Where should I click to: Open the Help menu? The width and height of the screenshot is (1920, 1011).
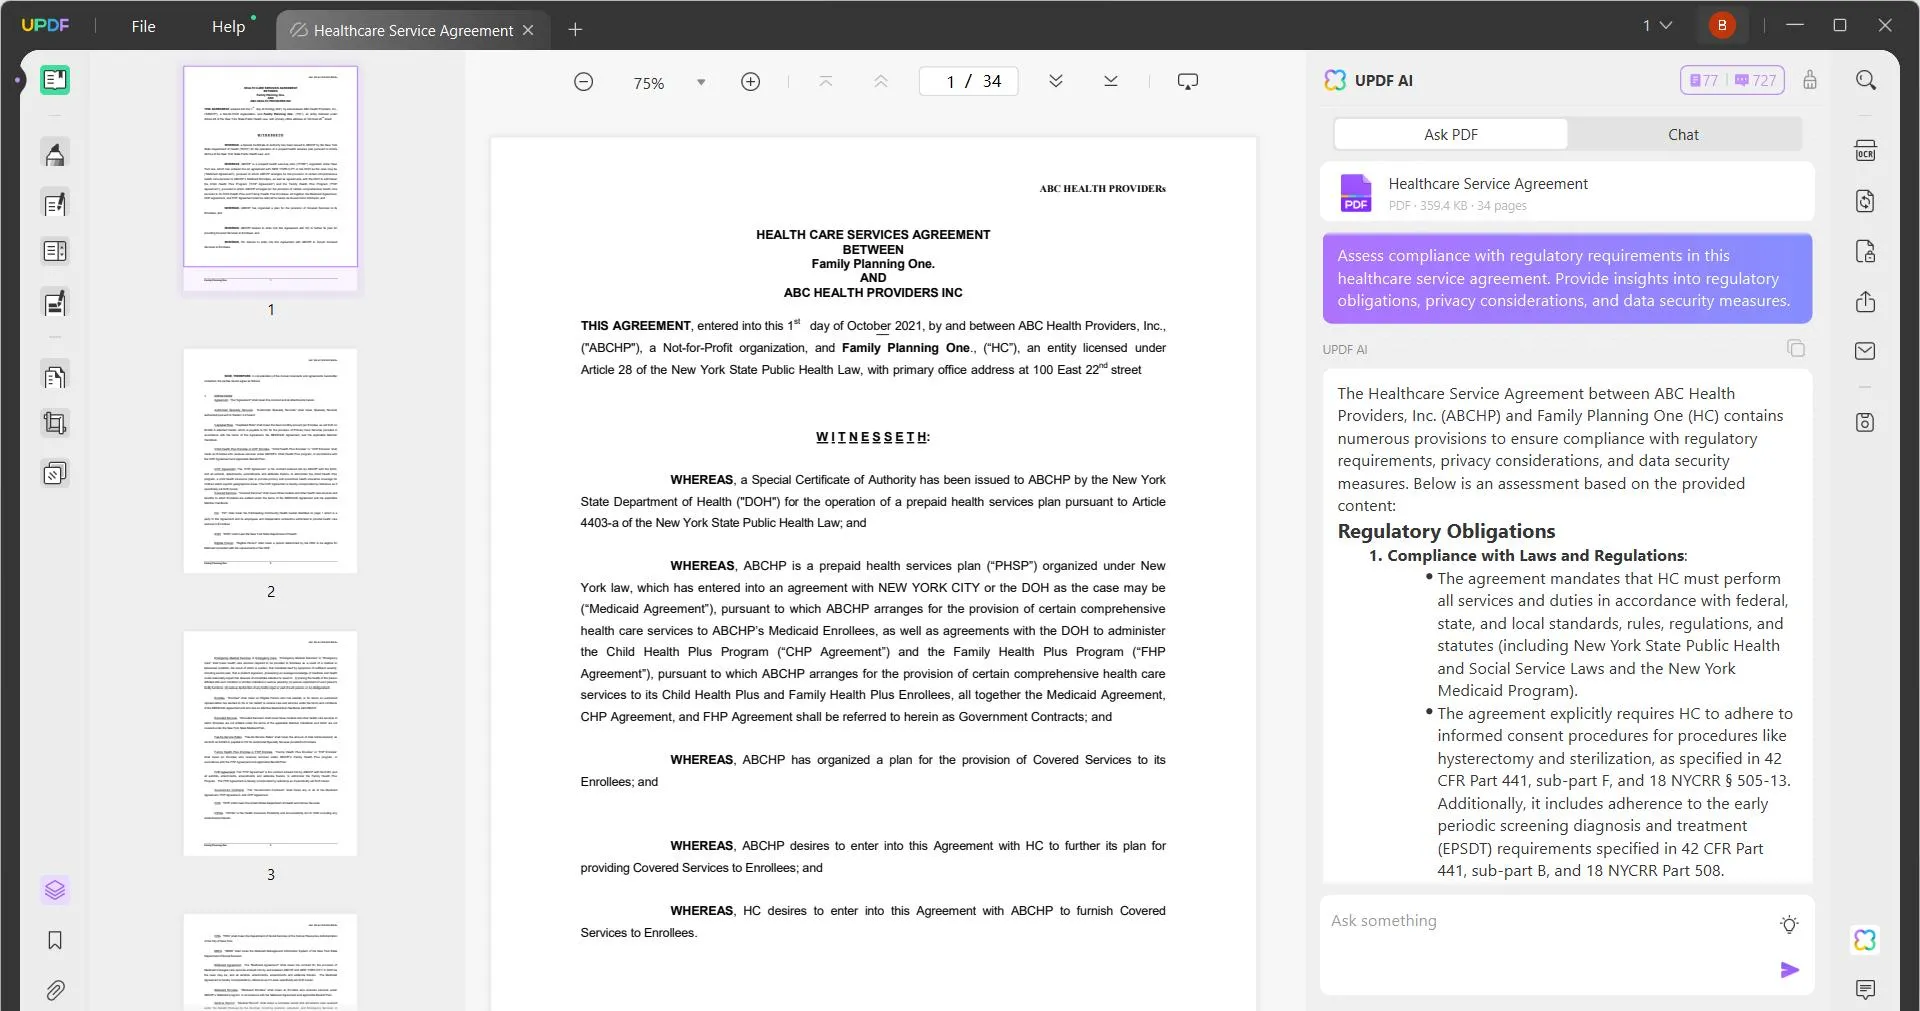[228, 26]
